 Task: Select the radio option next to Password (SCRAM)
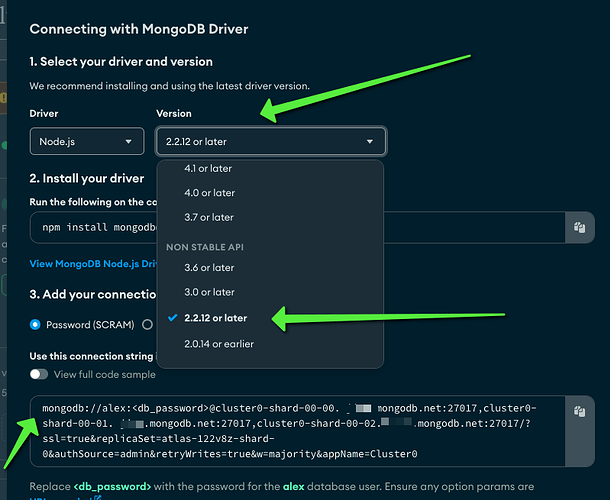tap(148, 324)
